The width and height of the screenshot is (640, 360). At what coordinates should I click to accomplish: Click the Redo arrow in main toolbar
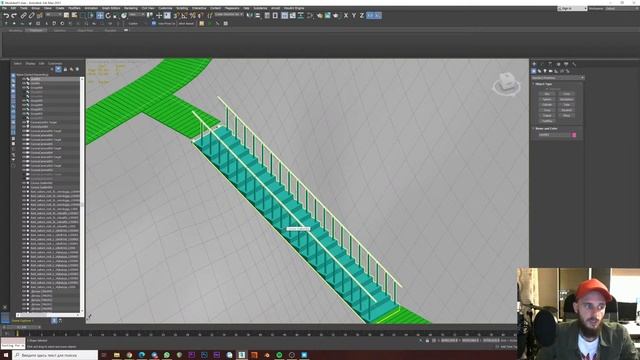[13, 16]
